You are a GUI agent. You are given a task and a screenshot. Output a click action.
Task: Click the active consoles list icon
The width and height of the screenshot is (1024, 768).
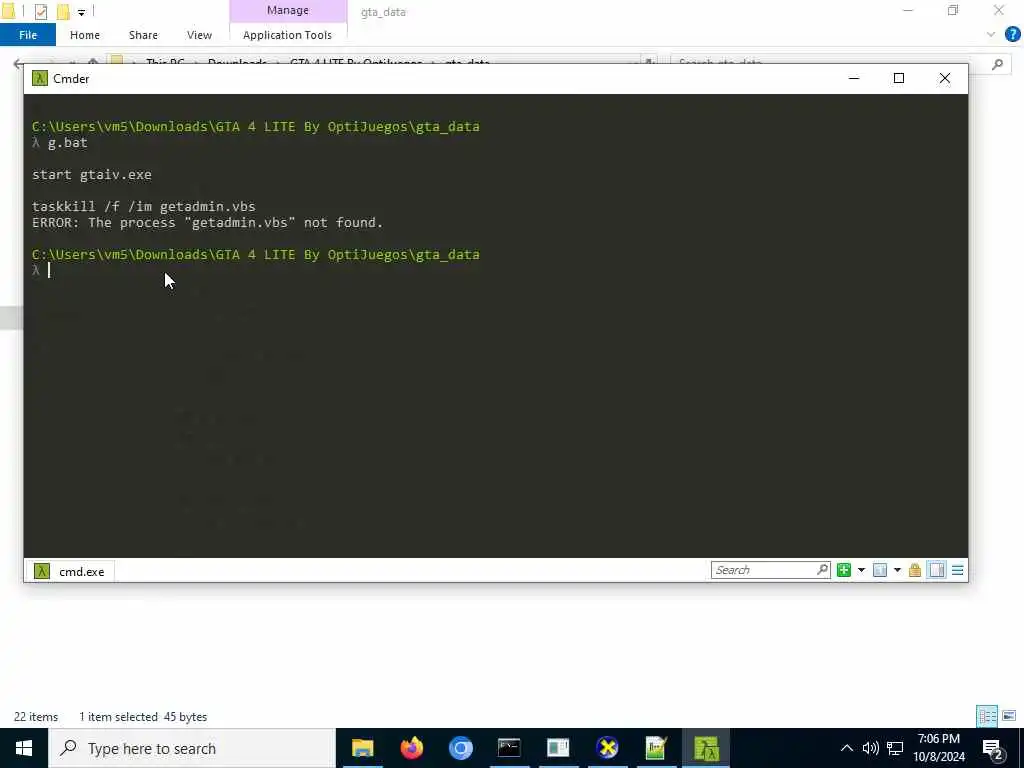click(x=880, y=570)
